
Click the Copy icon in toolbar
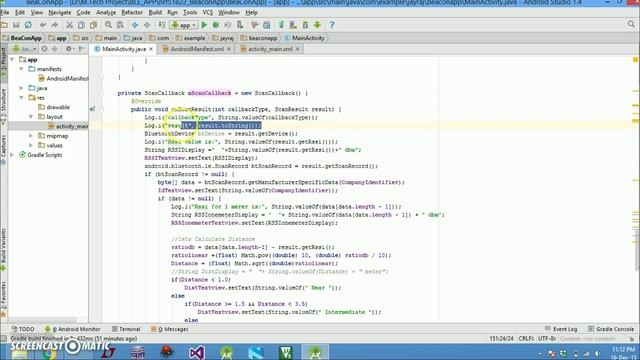click(81, 25)
